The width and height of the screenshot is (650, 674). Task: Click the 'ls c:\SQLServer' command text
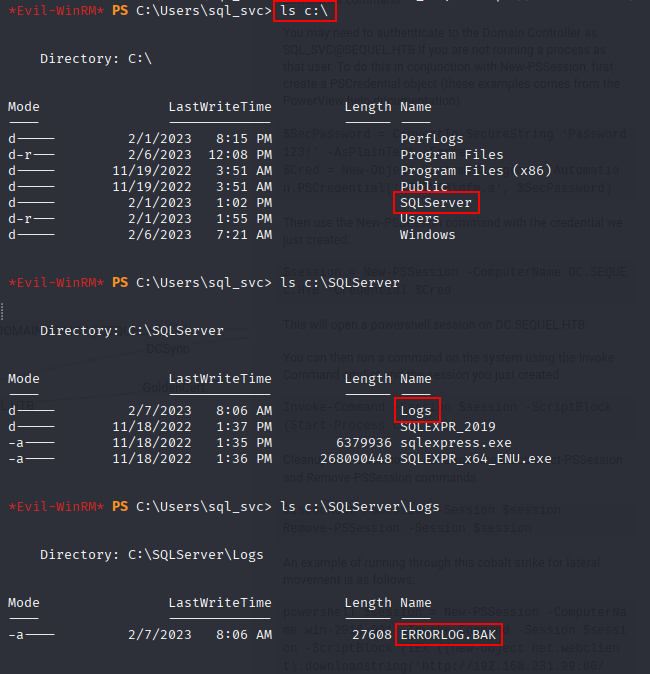click(x=340, y=282)
